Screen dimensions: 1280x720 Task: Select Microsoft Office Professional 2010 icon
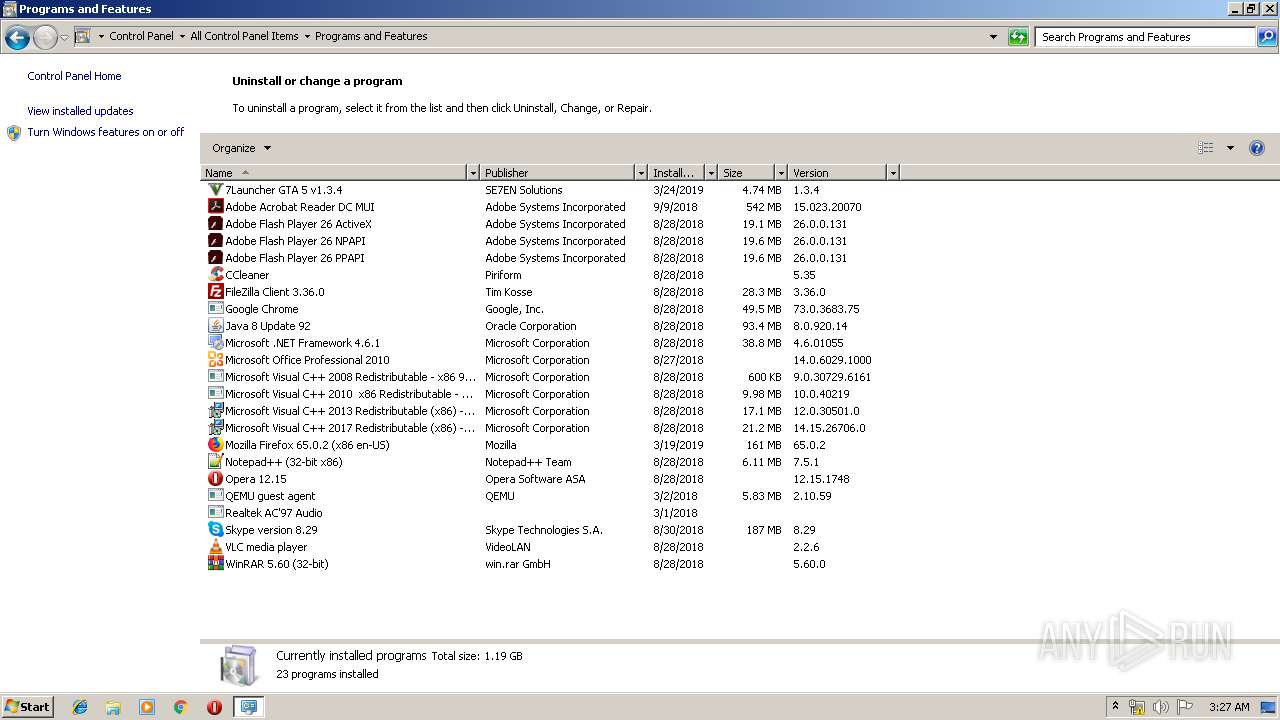215,360
